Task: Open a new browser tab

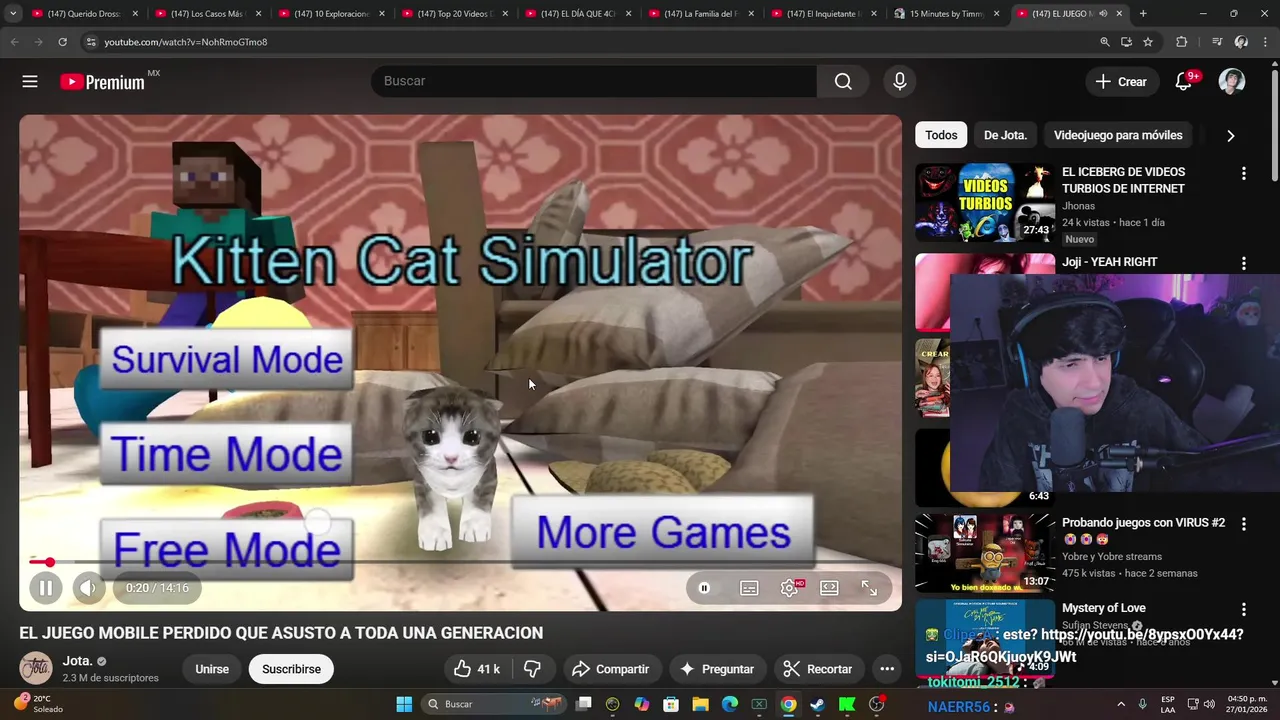Action: click(x=1143, y=14)
